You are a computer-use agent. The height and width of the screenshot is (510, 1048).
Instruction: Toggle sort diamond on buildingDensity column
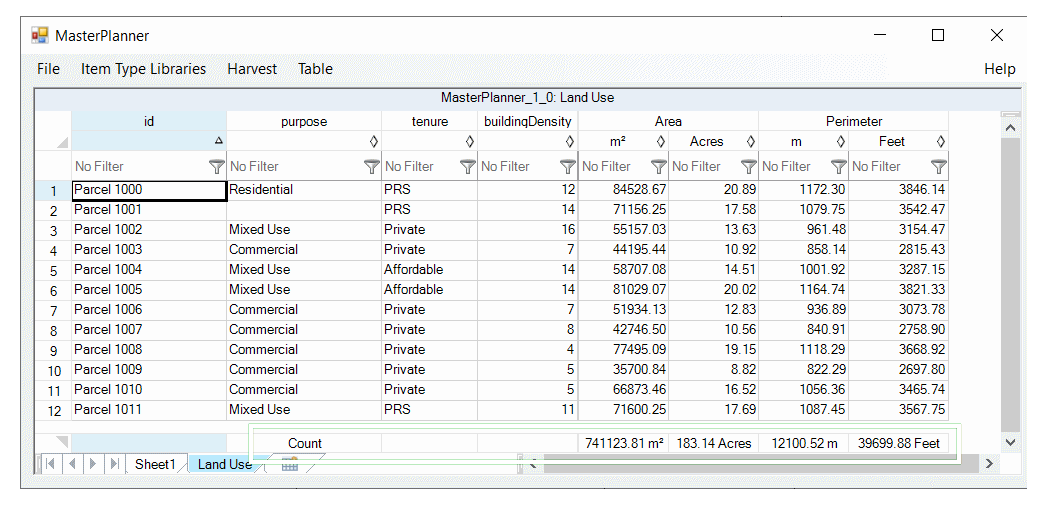tap(569, 141)
